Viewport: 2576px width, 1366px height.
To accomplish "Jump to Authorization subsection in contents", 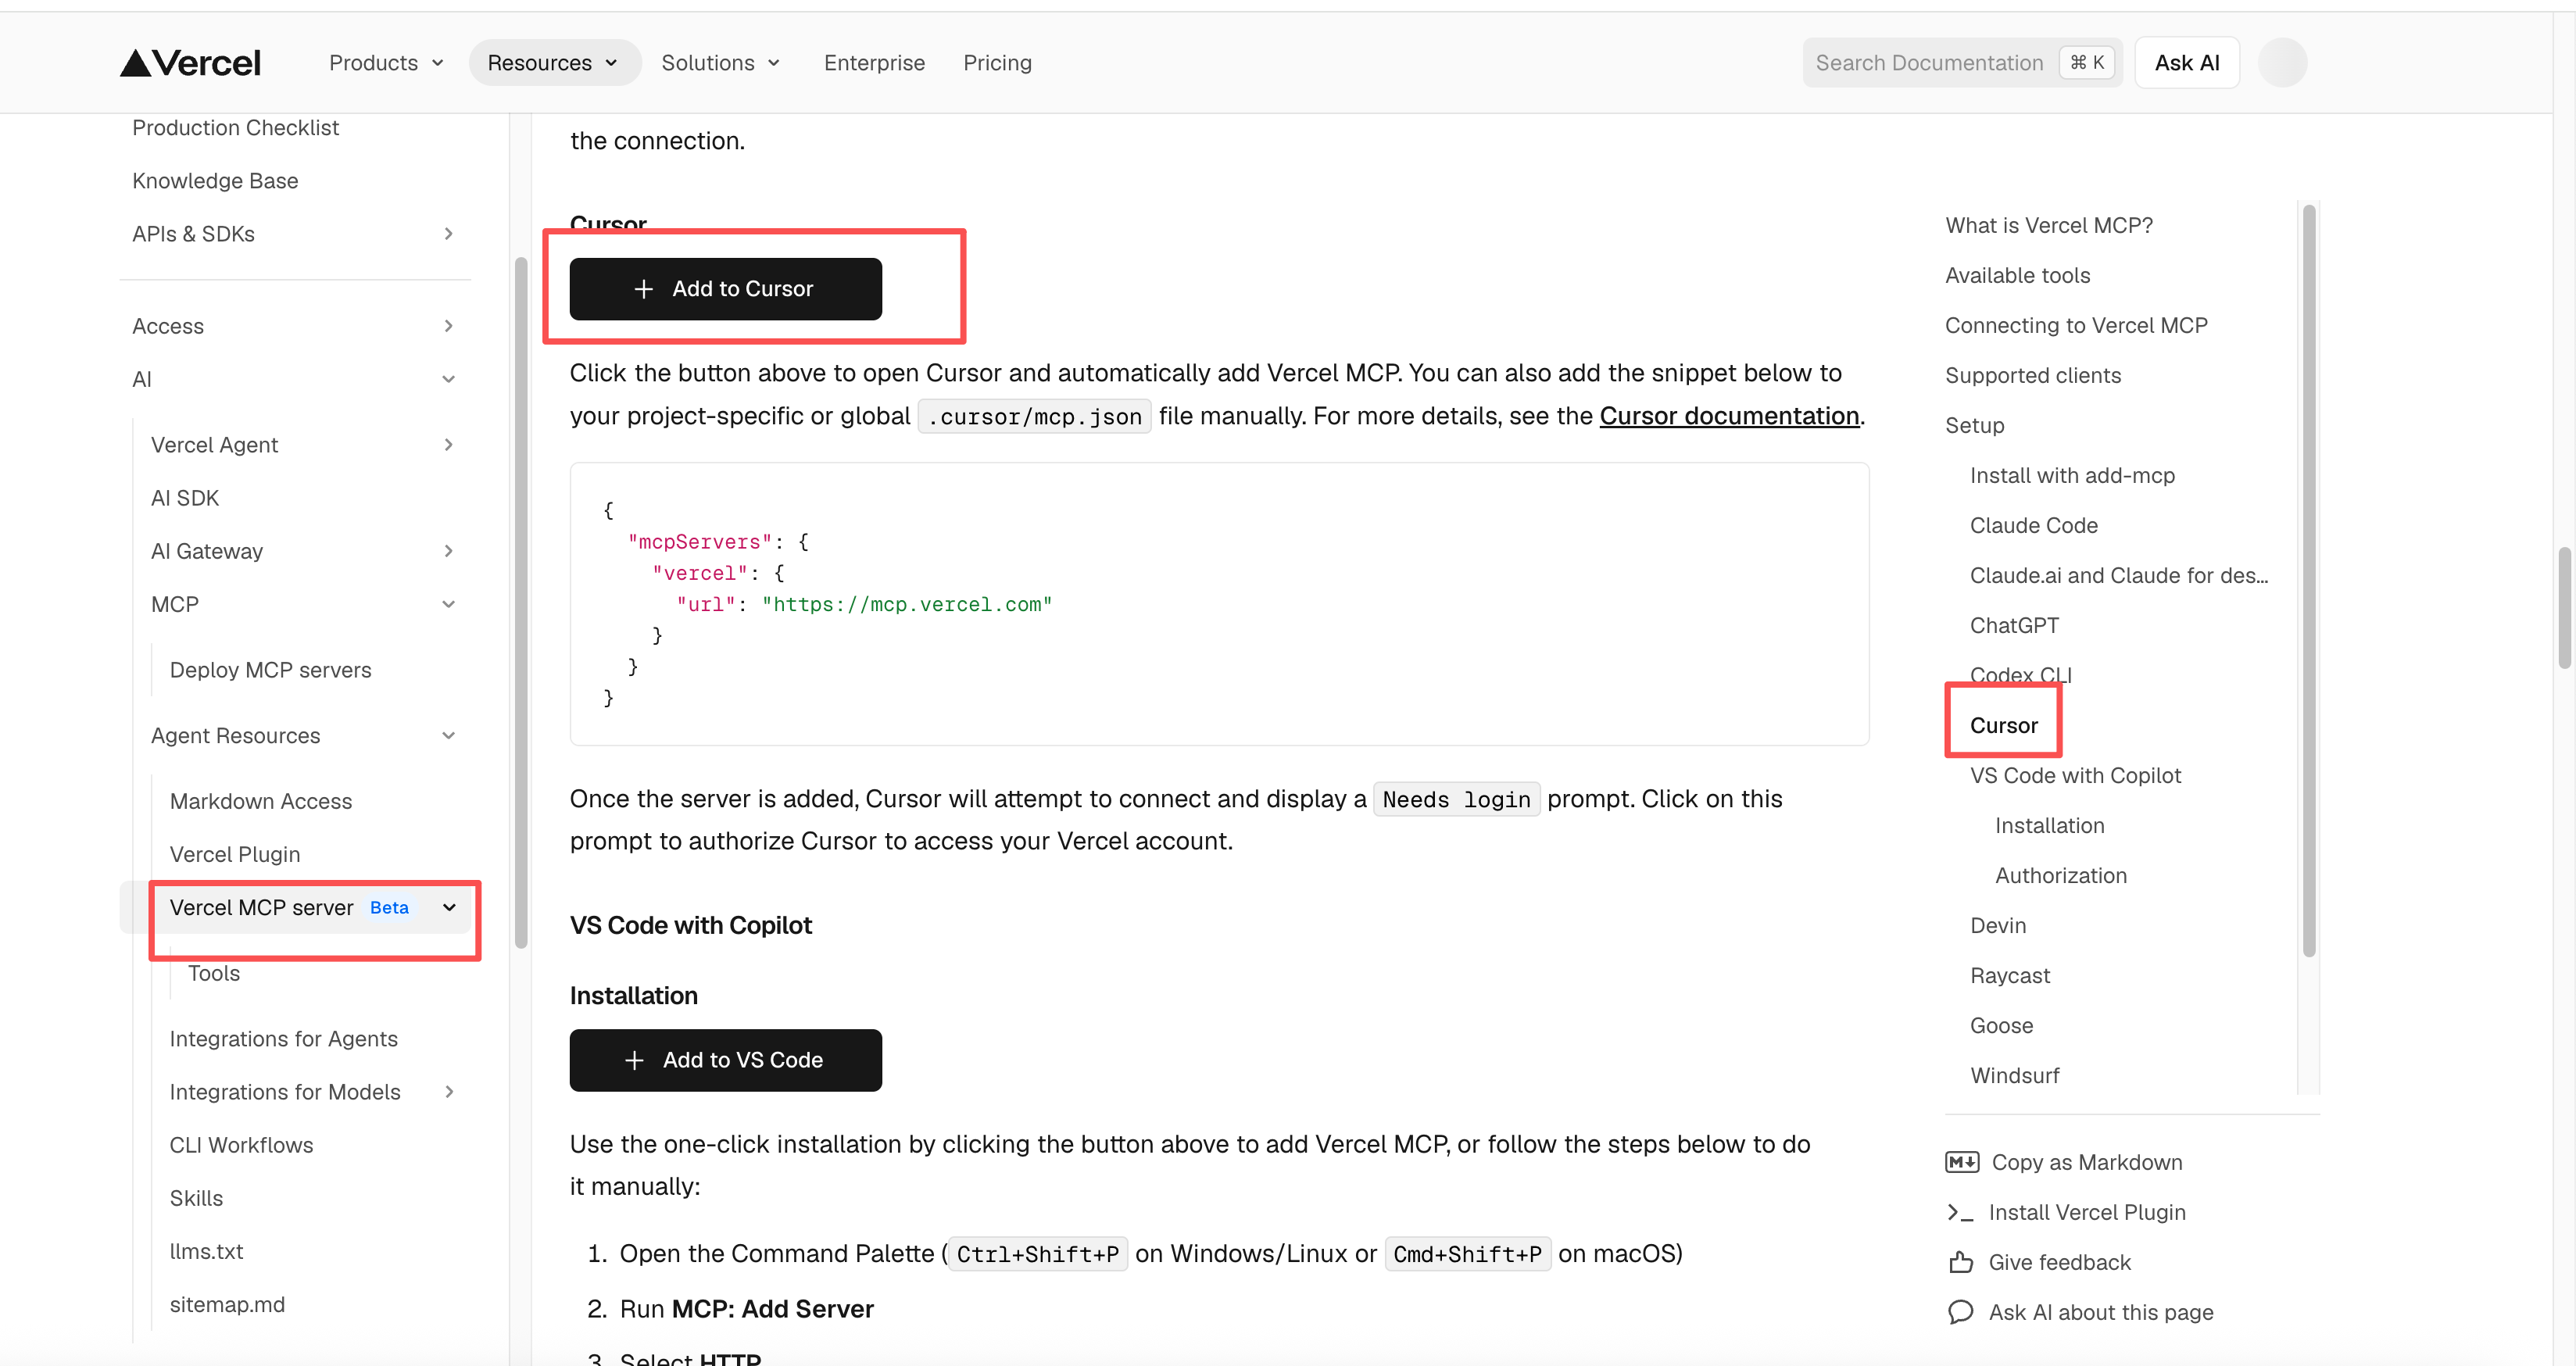I will [x=2060, y=875].
